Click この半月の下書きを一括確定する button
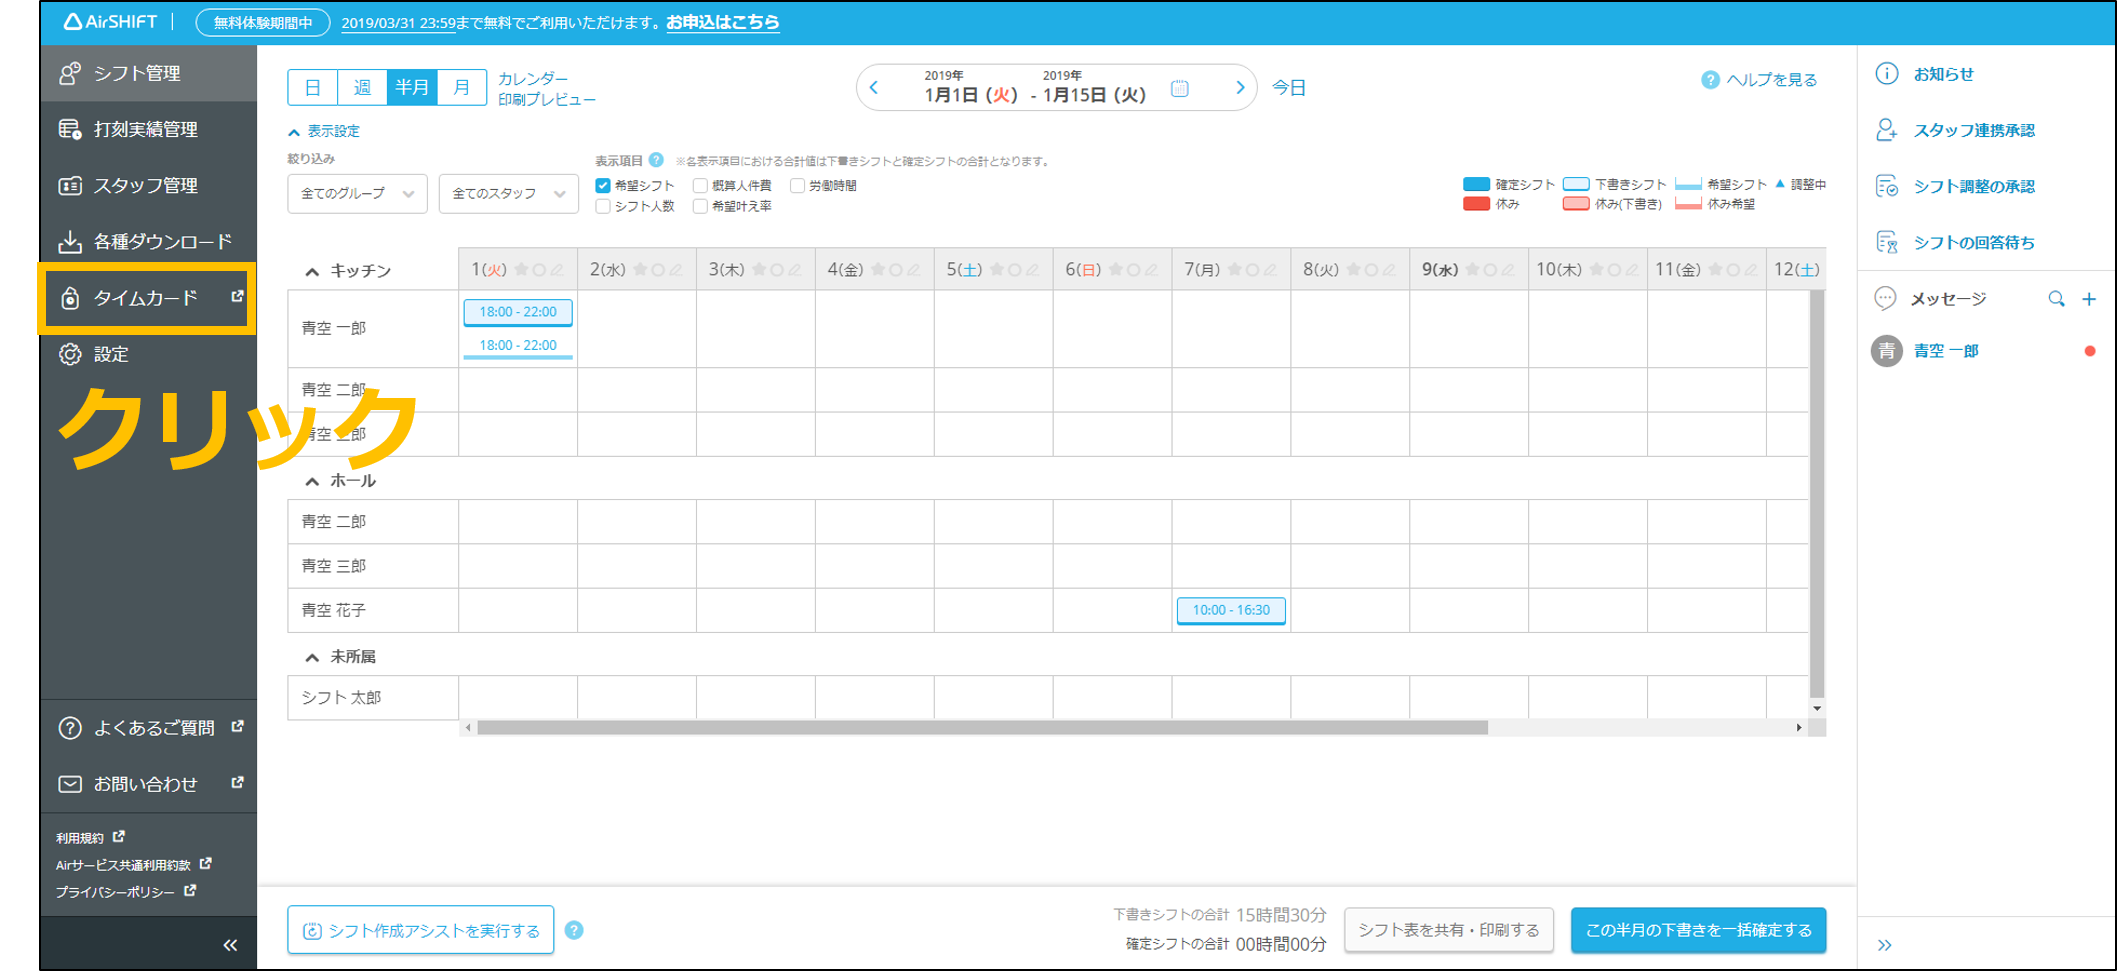2117x971 pixels. coord(1698,930)
